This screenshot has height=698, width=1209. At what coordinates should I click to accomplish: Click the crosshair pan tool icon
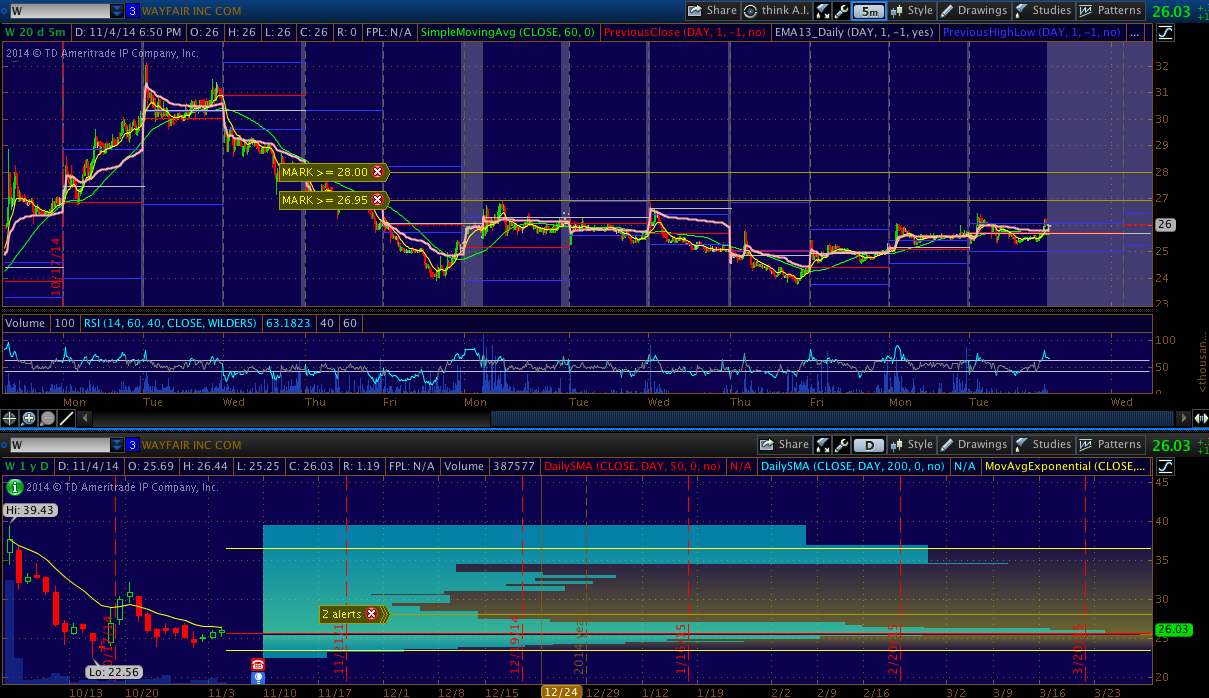click(10, 418)
